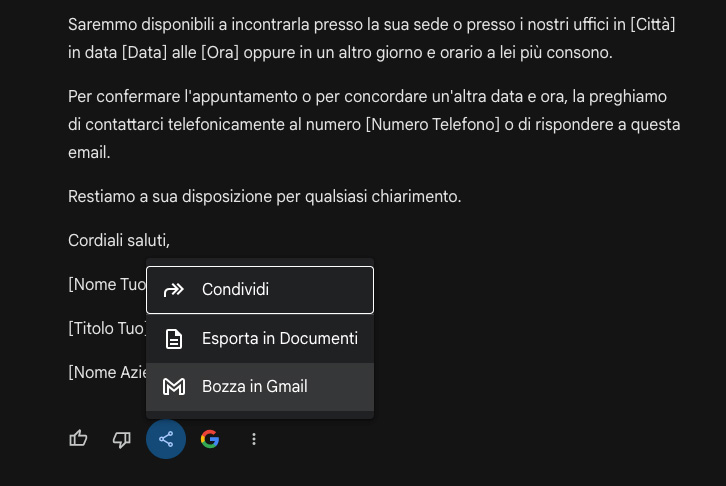This screenshot has height=486, width=726.
Task: Click the [Ora] placeholder text
Action: [x=222, y=53]
